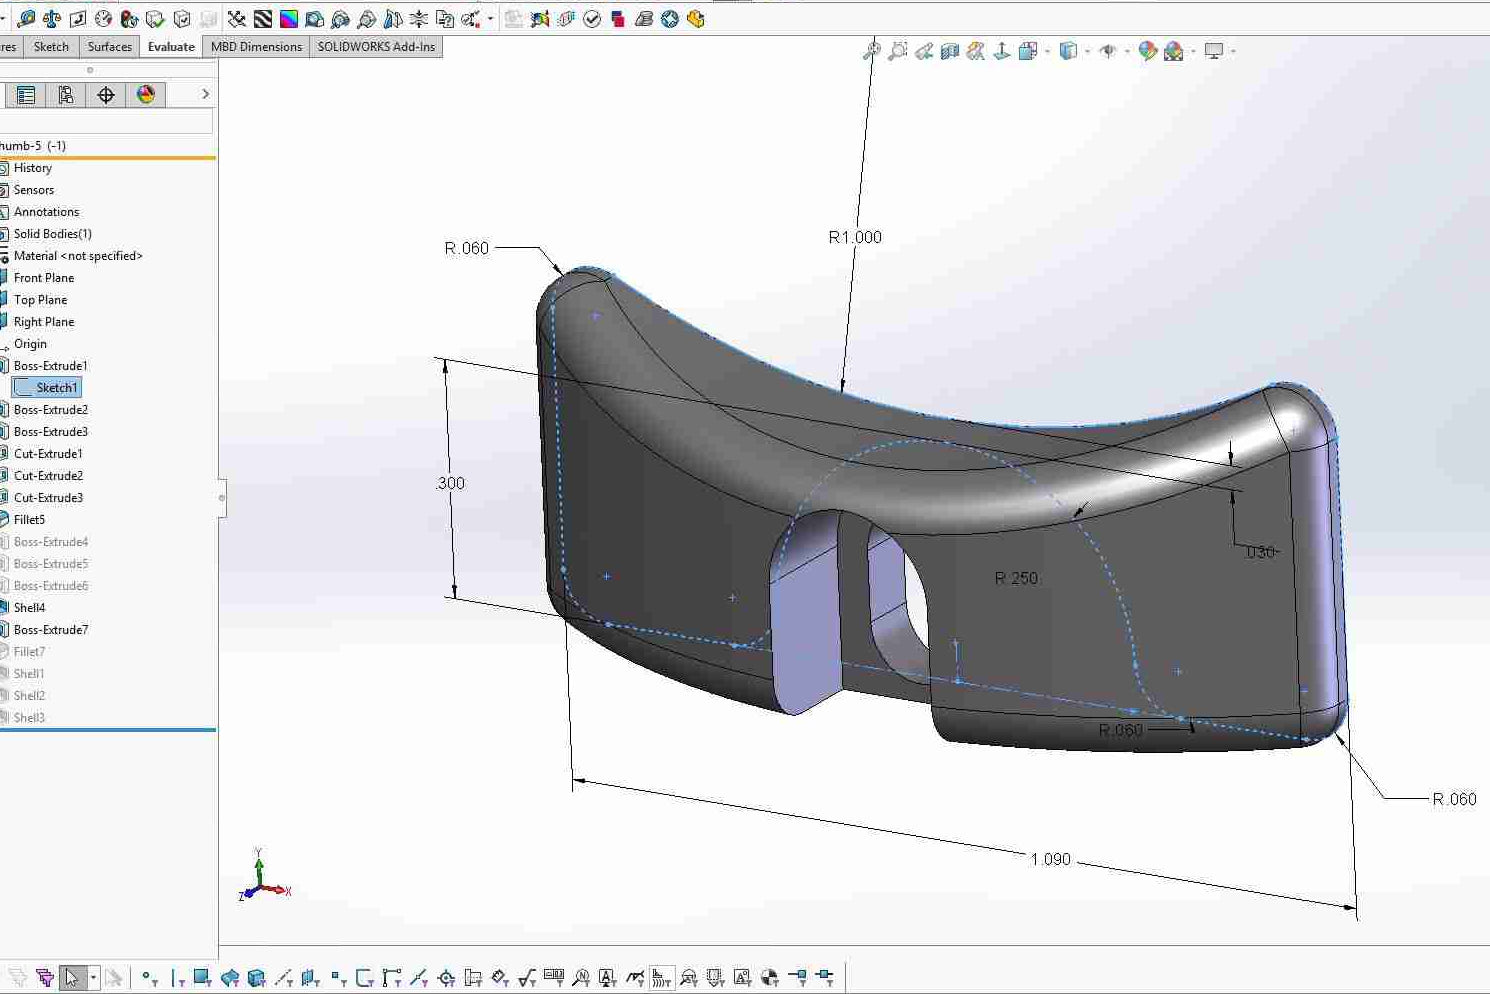This screenshot has width=1490, height=994.
Task: Open the Display Style dropdown arrow
Action: (1087, 51)
